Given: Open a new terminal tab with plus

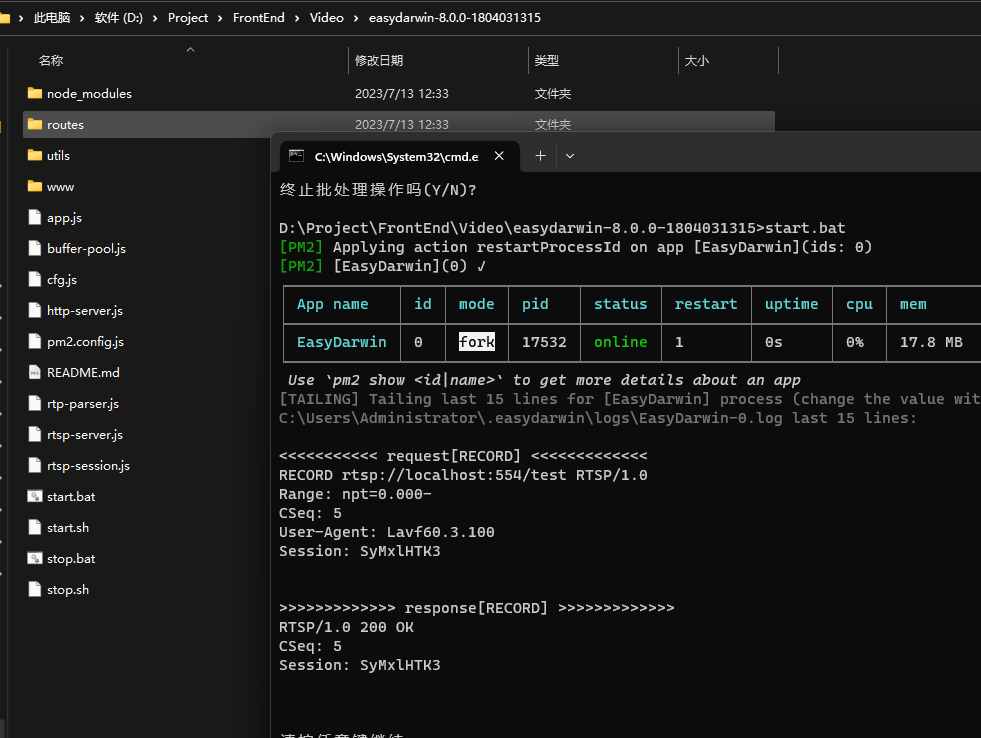Looking at the screenshot, I should click(541, 156).
